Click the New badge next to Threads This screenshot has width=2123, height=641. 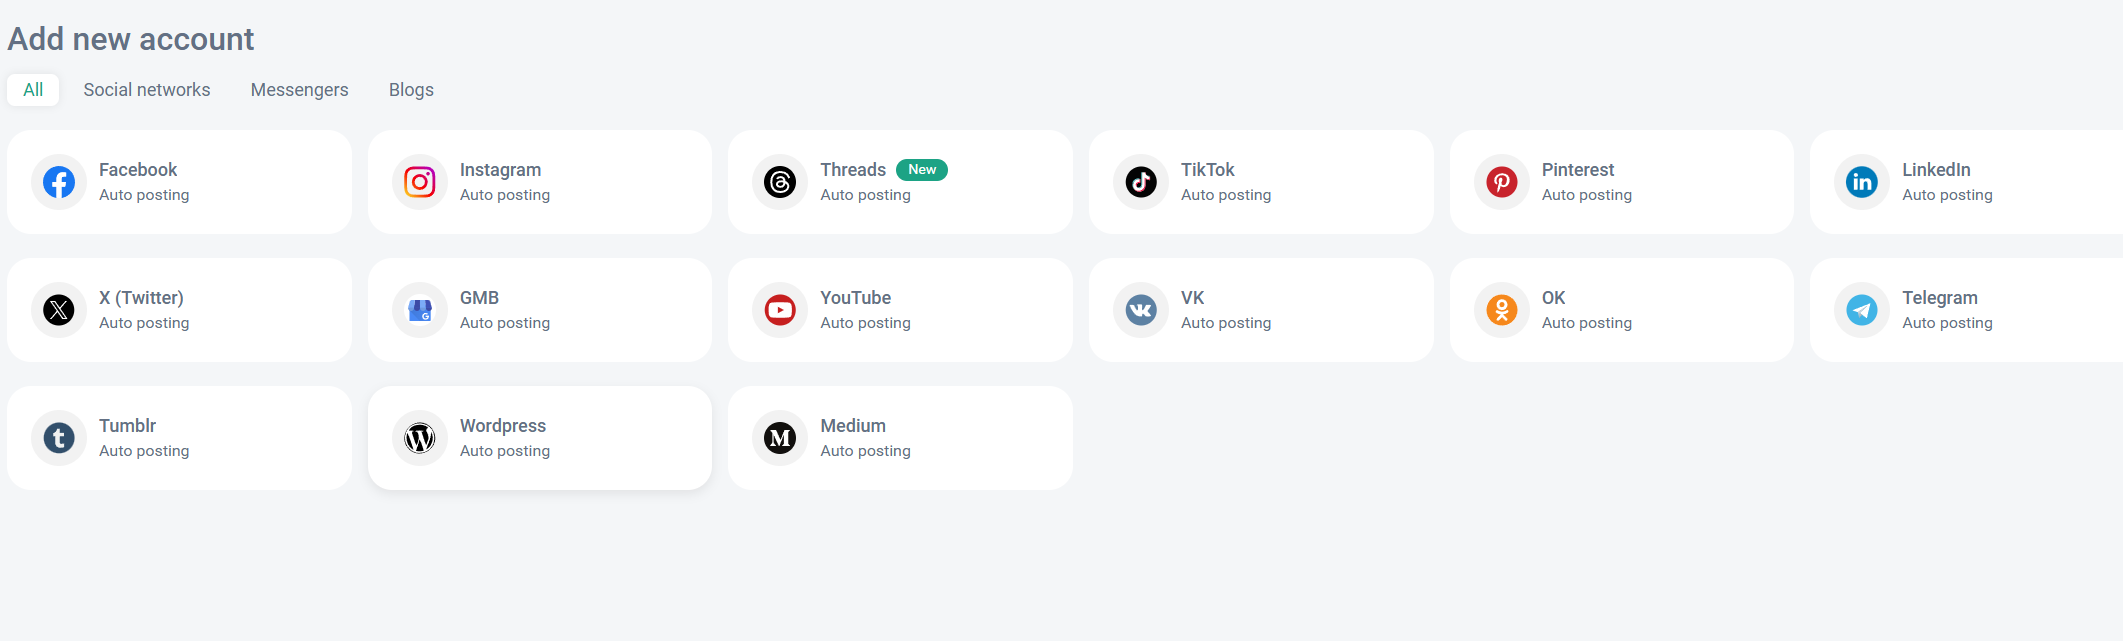pos(922,170)
